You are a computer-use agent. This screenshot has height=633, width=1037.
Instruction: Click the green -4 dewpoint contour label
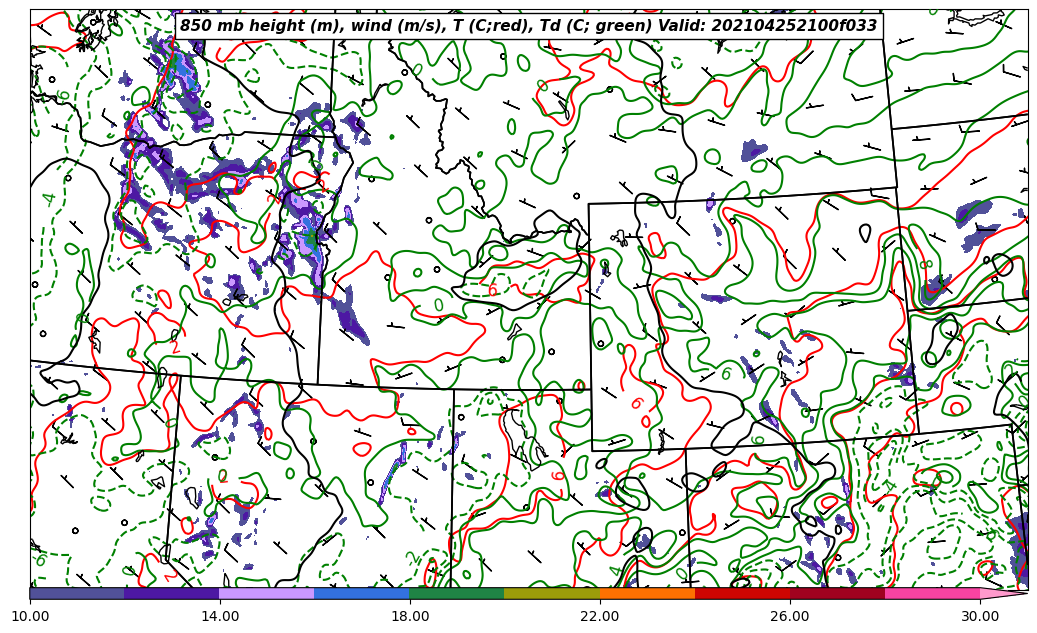(49, 197)
